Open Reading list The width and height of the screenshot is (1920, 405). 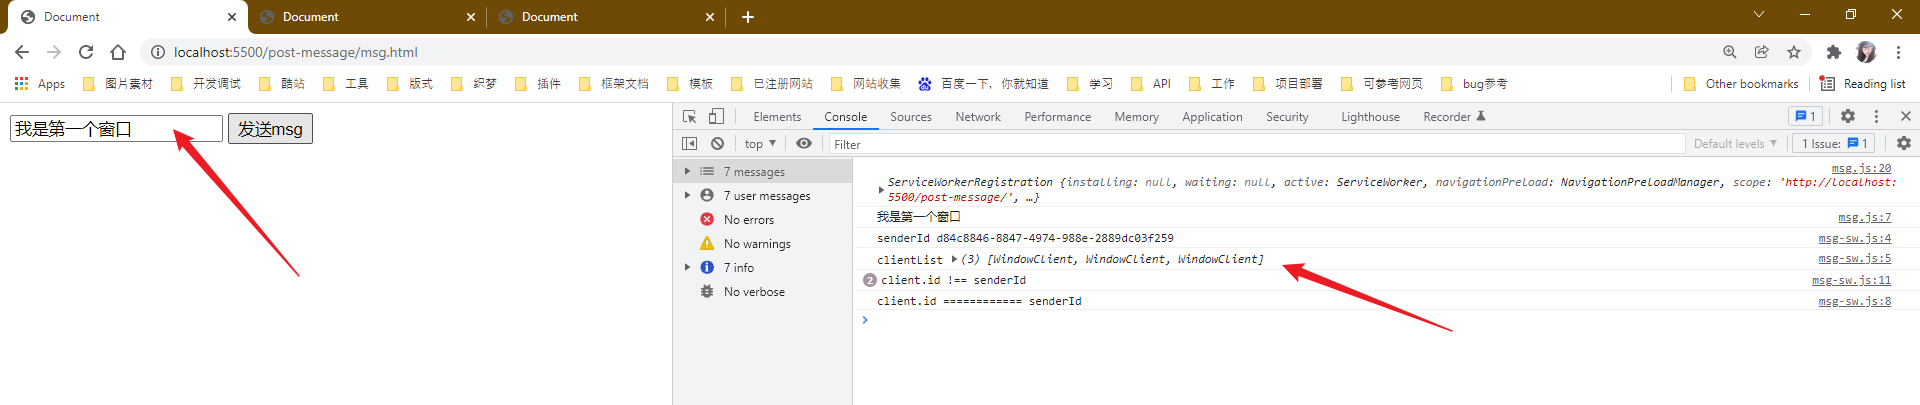click(1863, 84)
